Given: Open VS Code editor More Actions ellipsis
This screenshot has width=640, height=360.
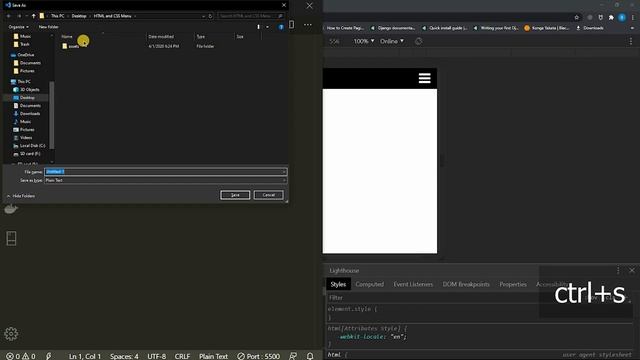Looking at the screenshot, I should pyautogui.click(x=308, y=24).
